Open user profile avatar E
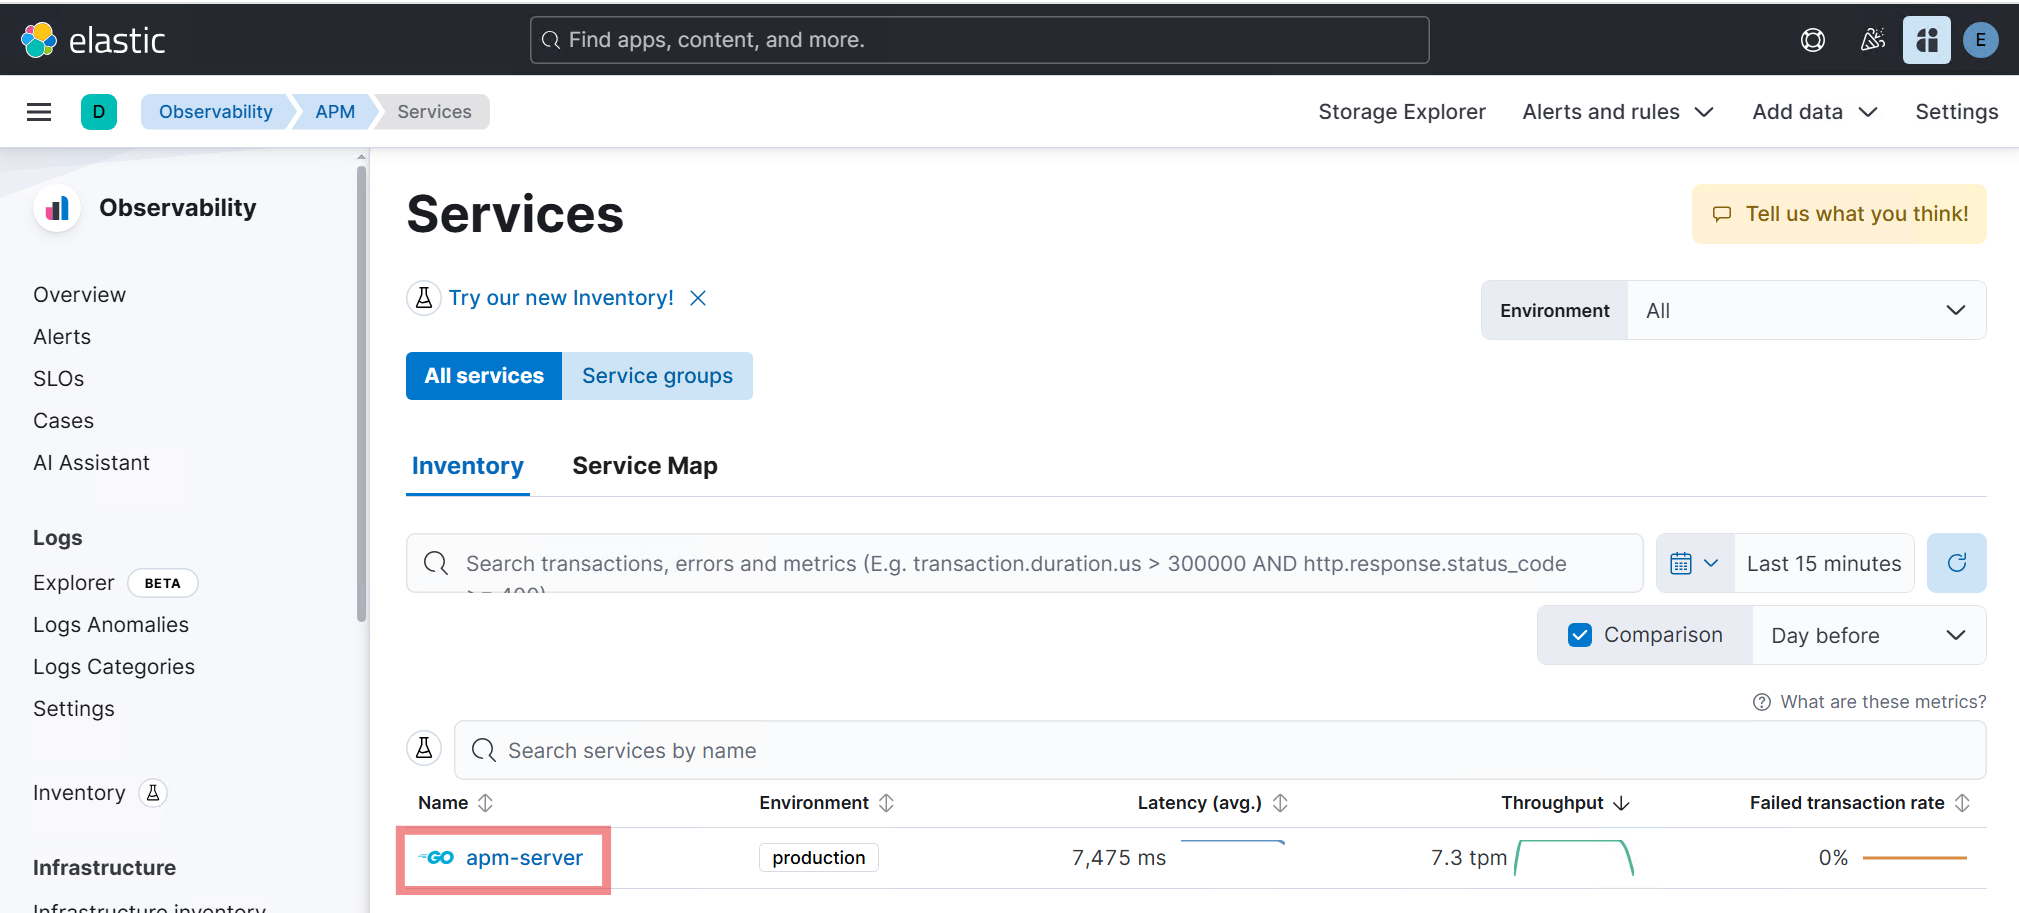This screenshot has width=2019, height=913. [1980, 40]
